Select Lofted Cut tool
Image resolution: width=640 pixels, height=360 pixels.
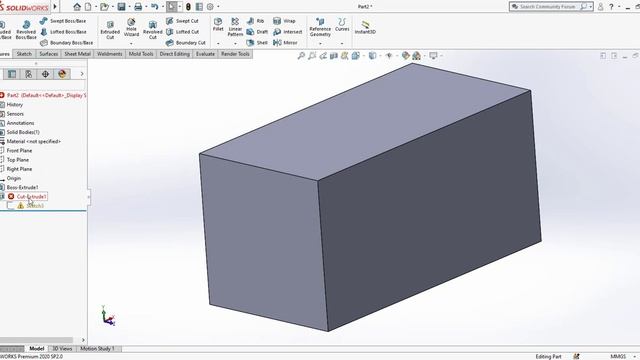[182, 32]
